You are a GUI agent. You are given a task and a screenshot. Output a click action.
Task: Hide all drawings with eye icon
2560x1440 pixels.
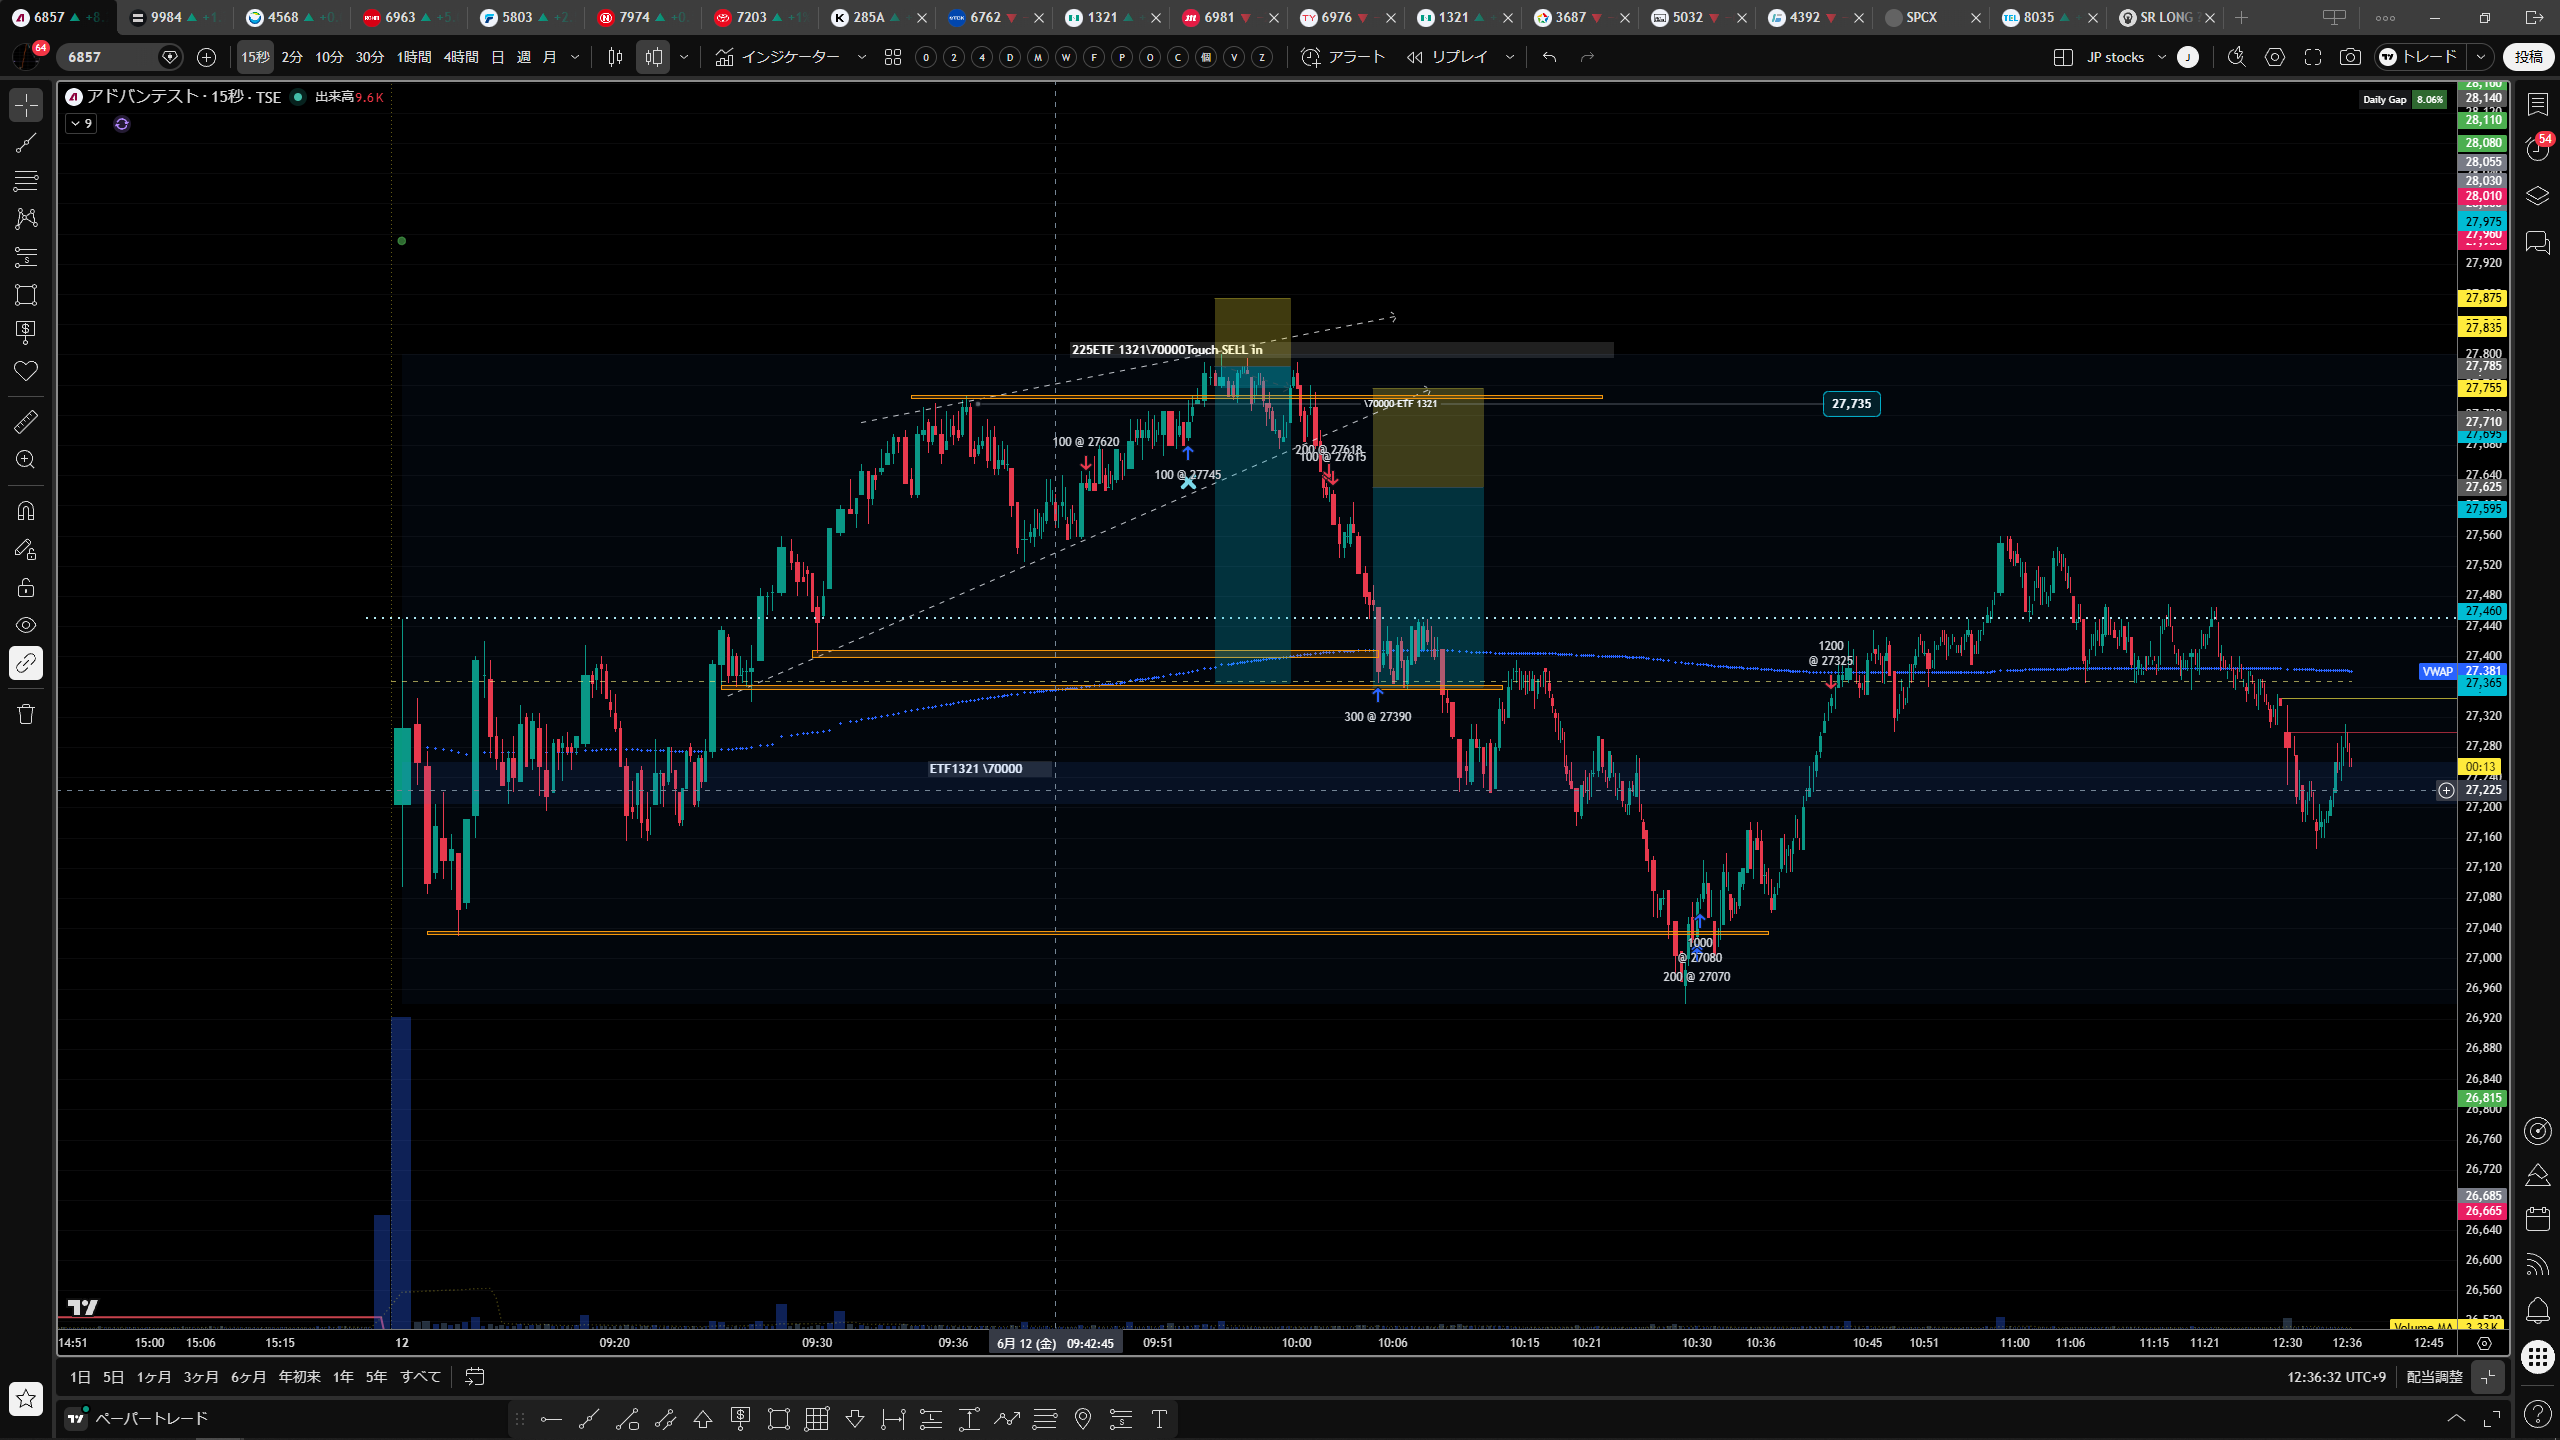pos(26,625)
